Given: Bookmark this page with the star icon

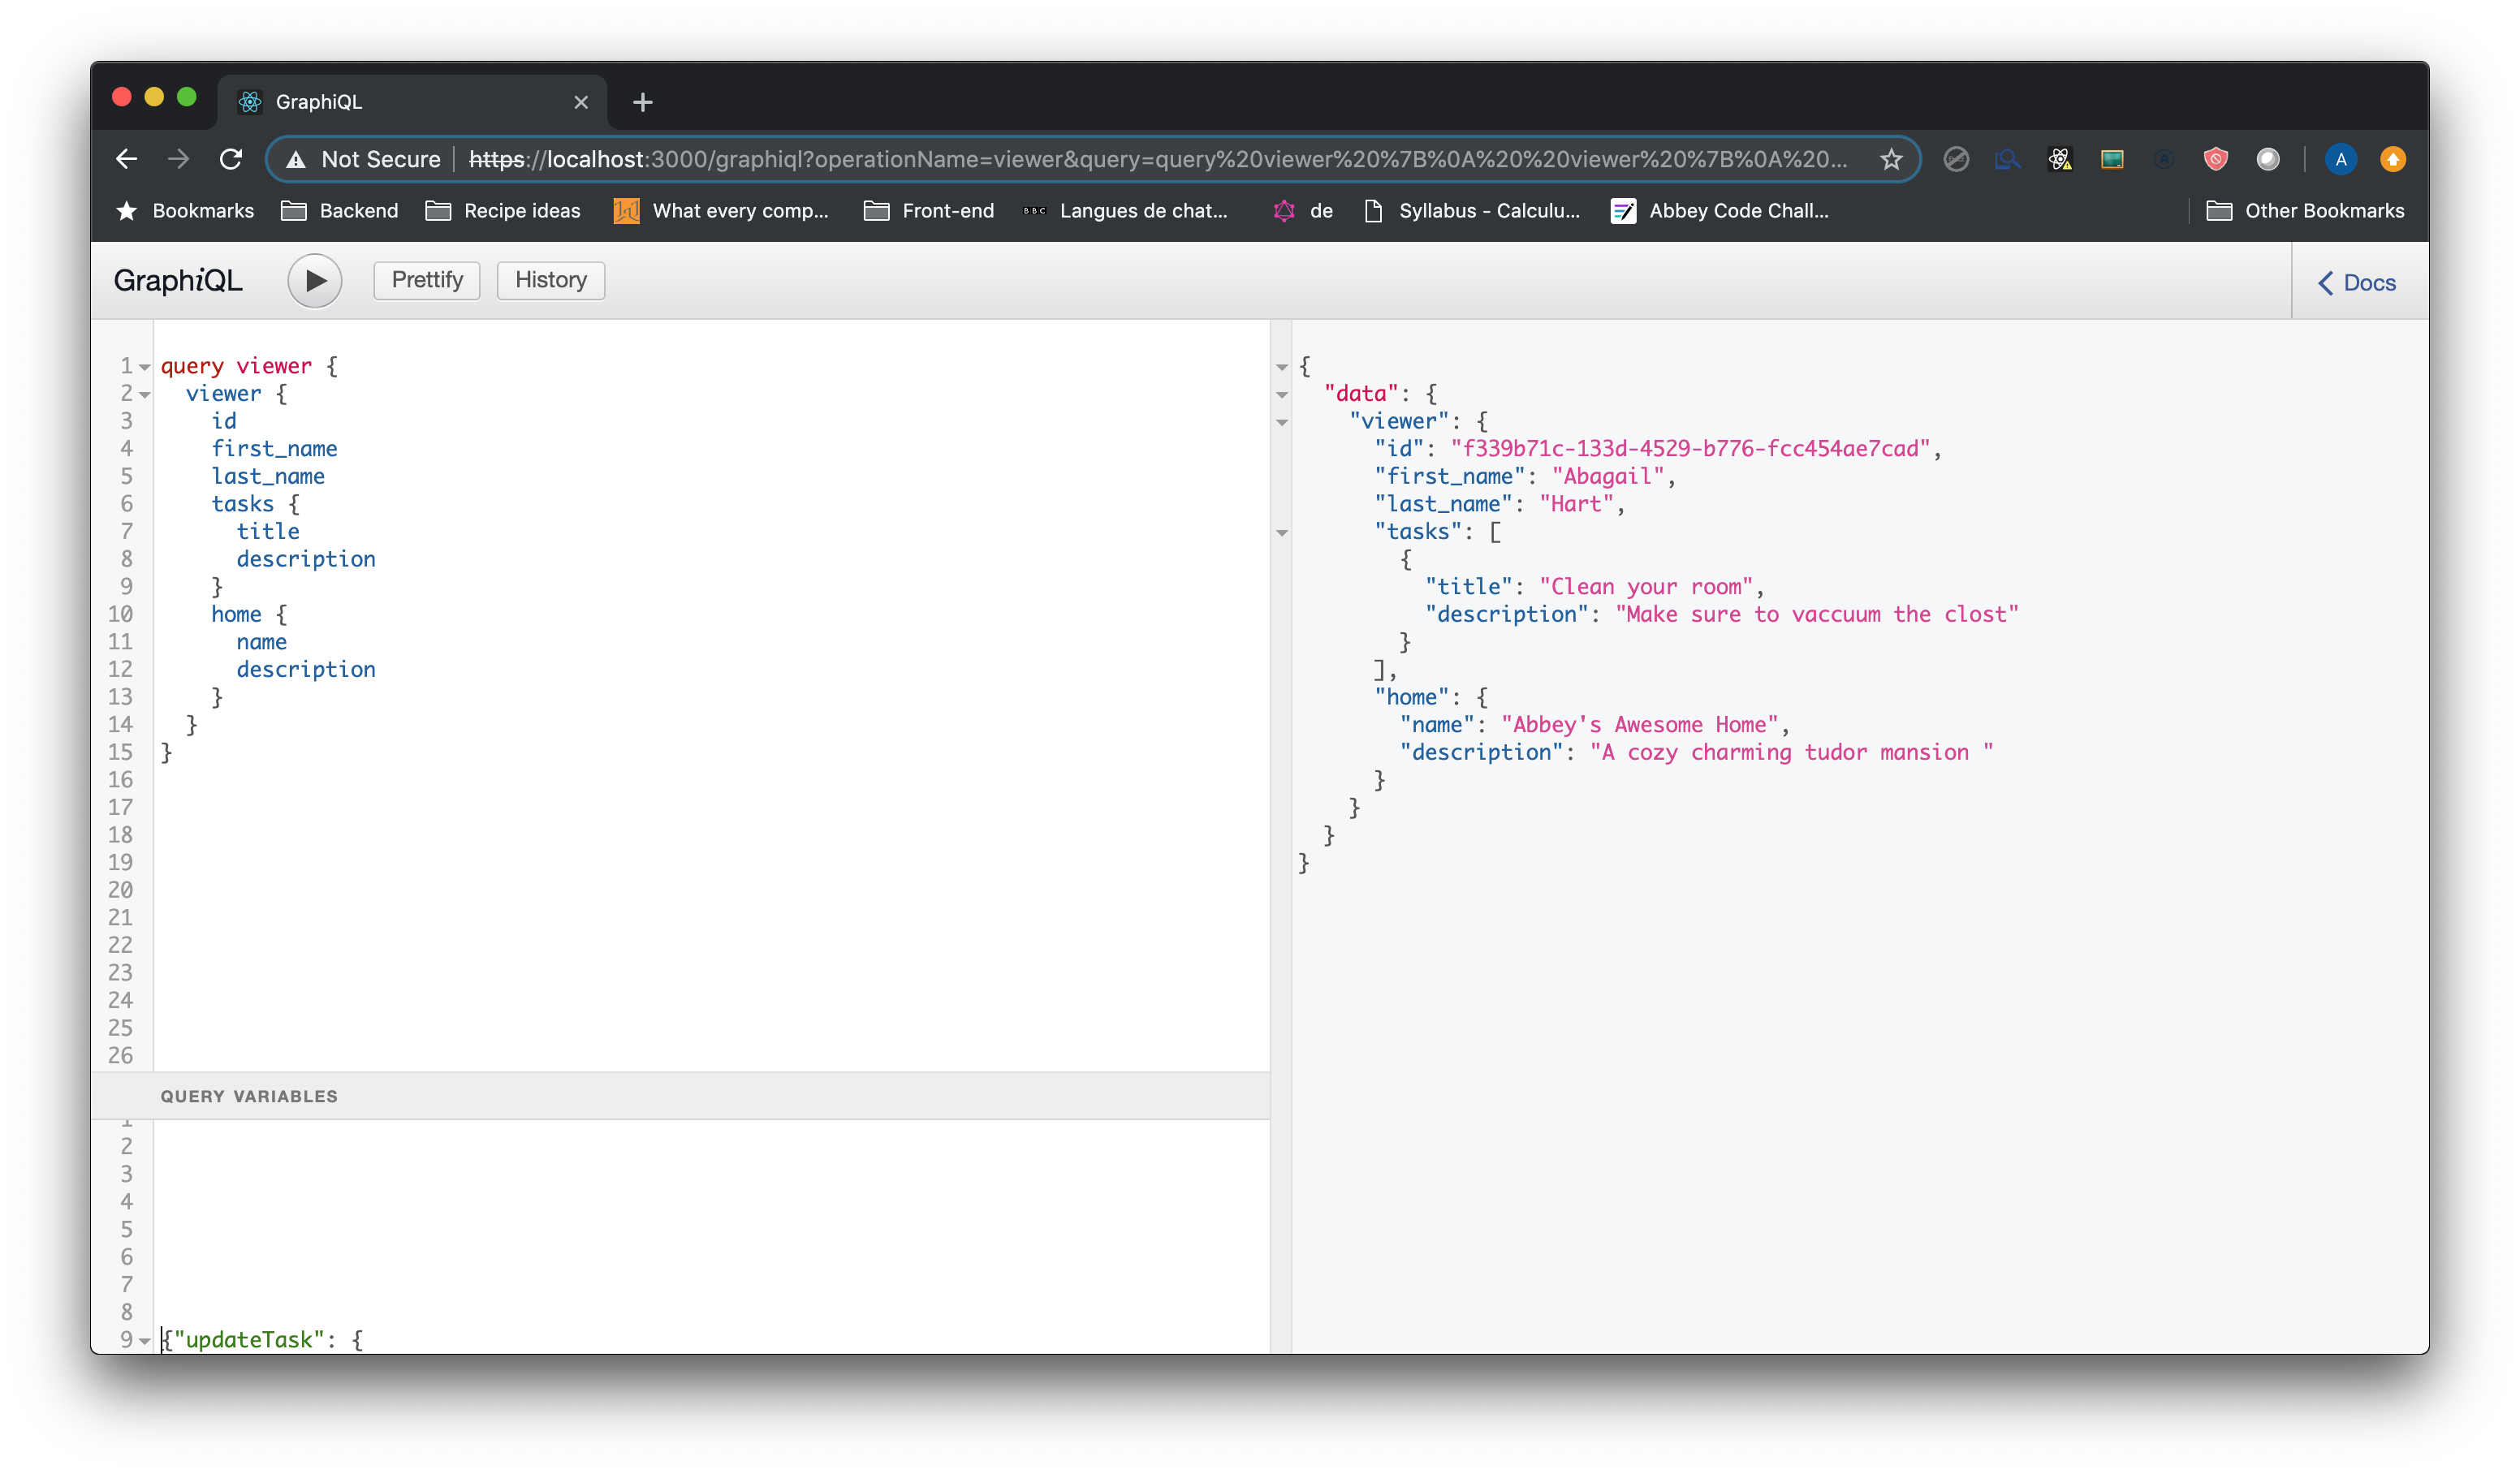Looking at the screenshot, I should tap(1891, 159).
